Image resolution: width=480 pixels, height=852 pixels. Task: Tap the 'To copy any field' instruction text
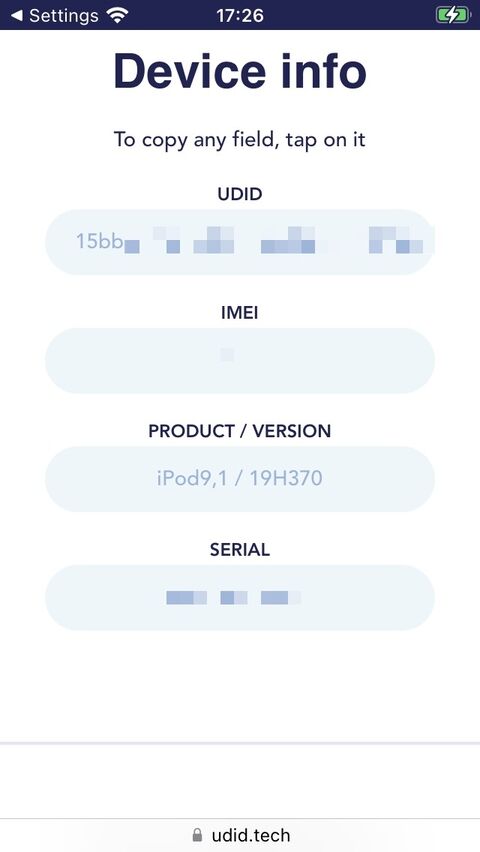click(x=240, y=140)
